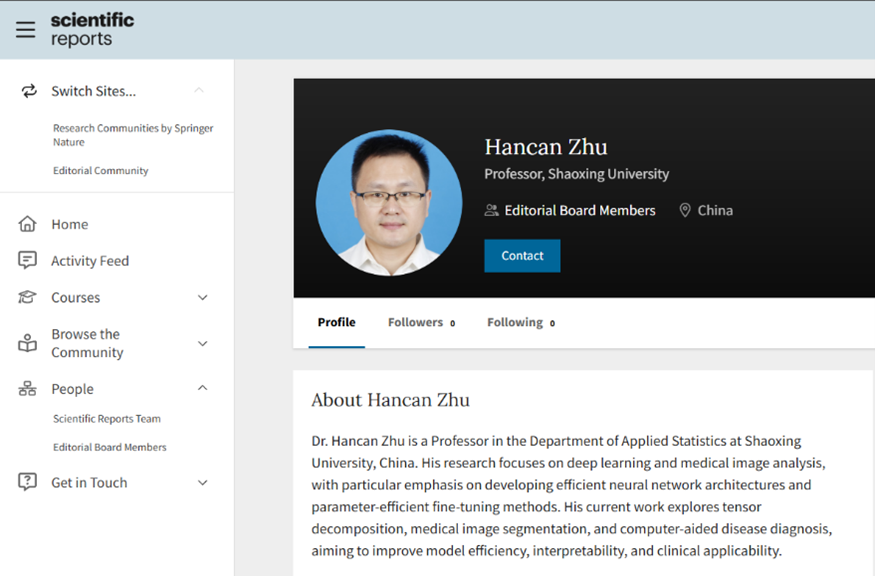Expand the Courses dropdown chevron
Image resolution: width=875 pixels, height=576 pixels.
(202, 298)
